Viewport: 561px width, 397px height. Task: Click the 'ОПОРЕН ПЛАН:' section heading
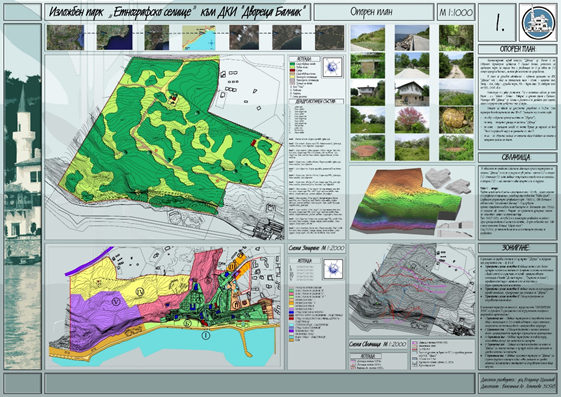pyautogui.click(x=517, y=49)
